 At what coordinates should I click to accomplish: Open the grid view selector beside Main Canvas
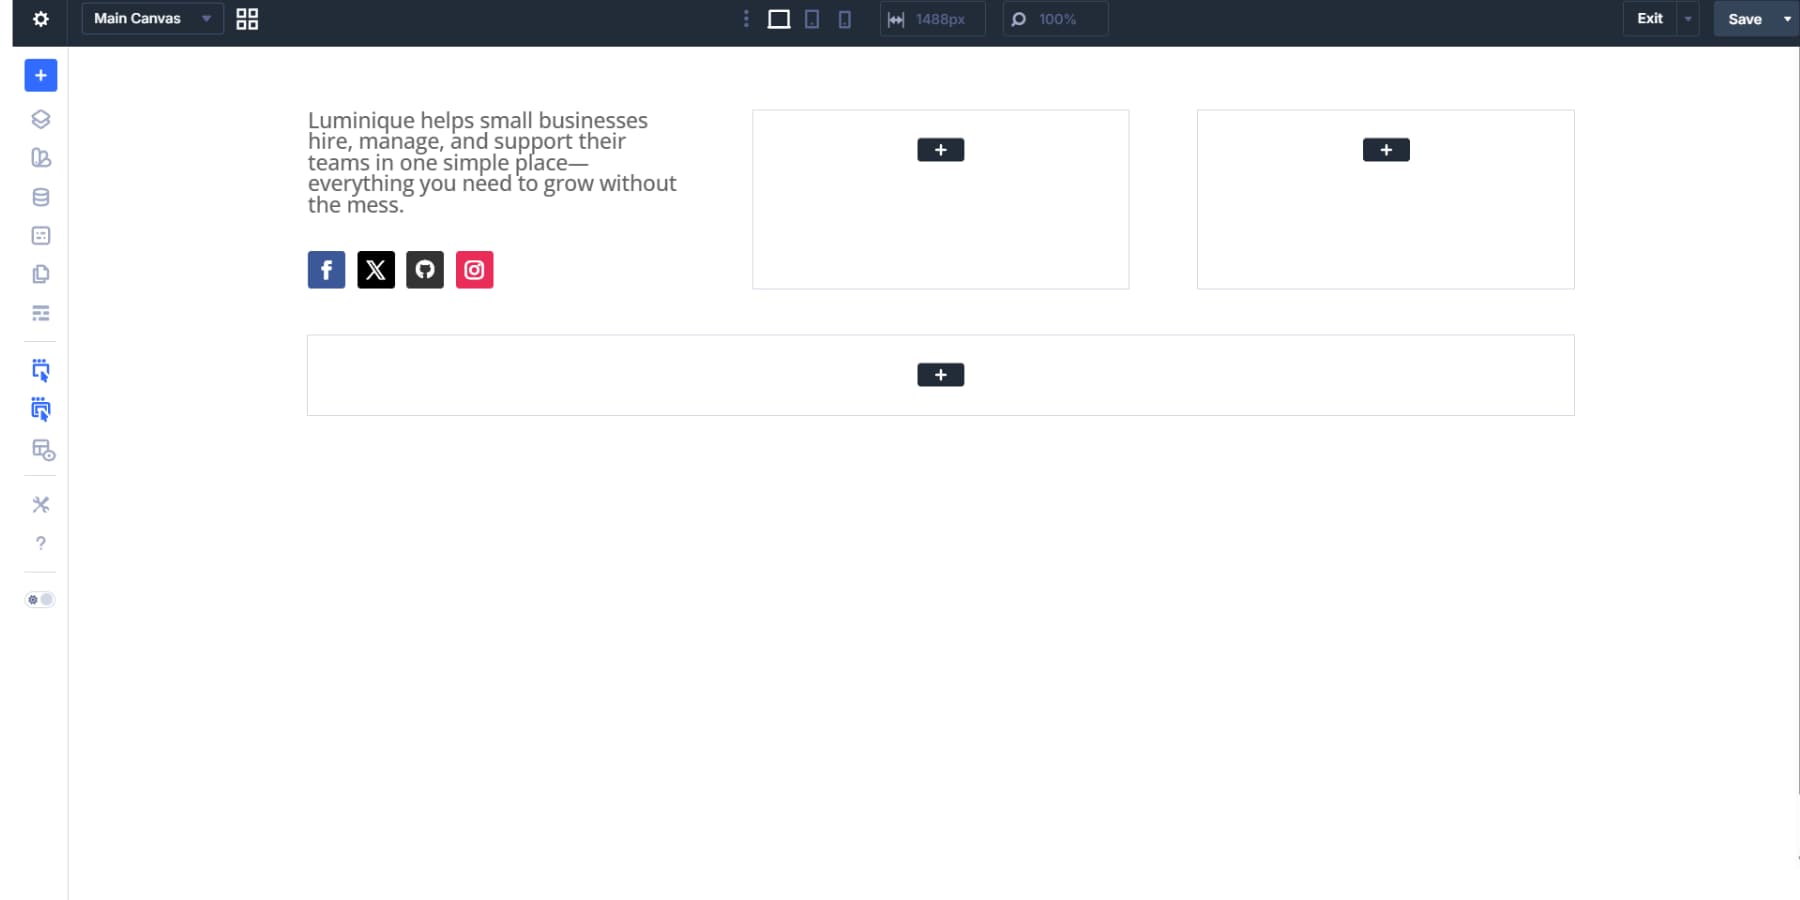coord(246,18)
